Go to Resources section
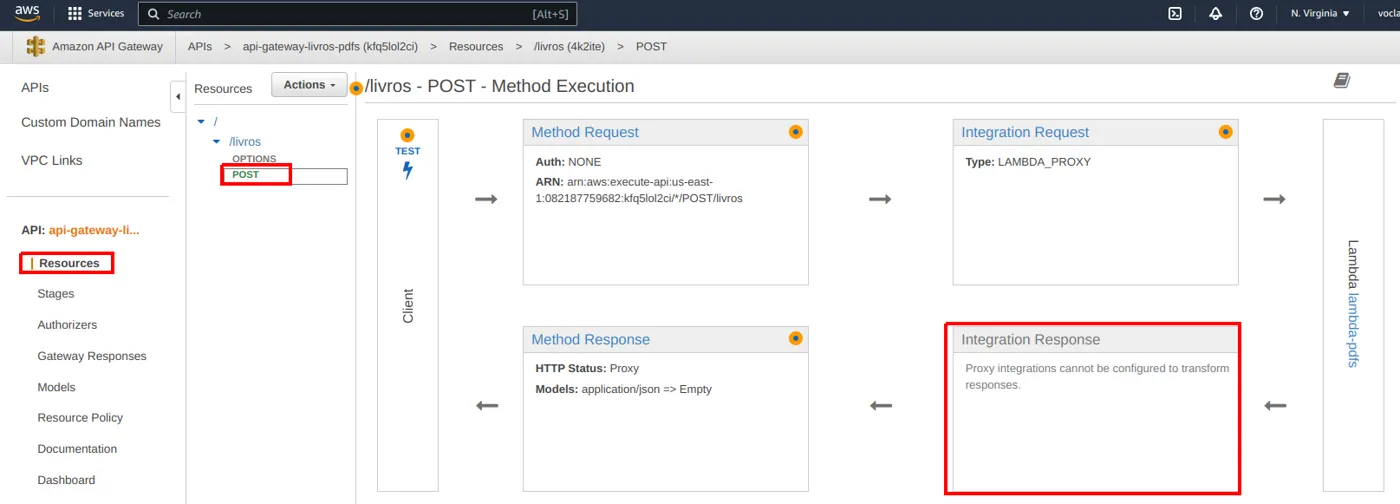This screenshot has height=504, width=1400. [69, 263]
